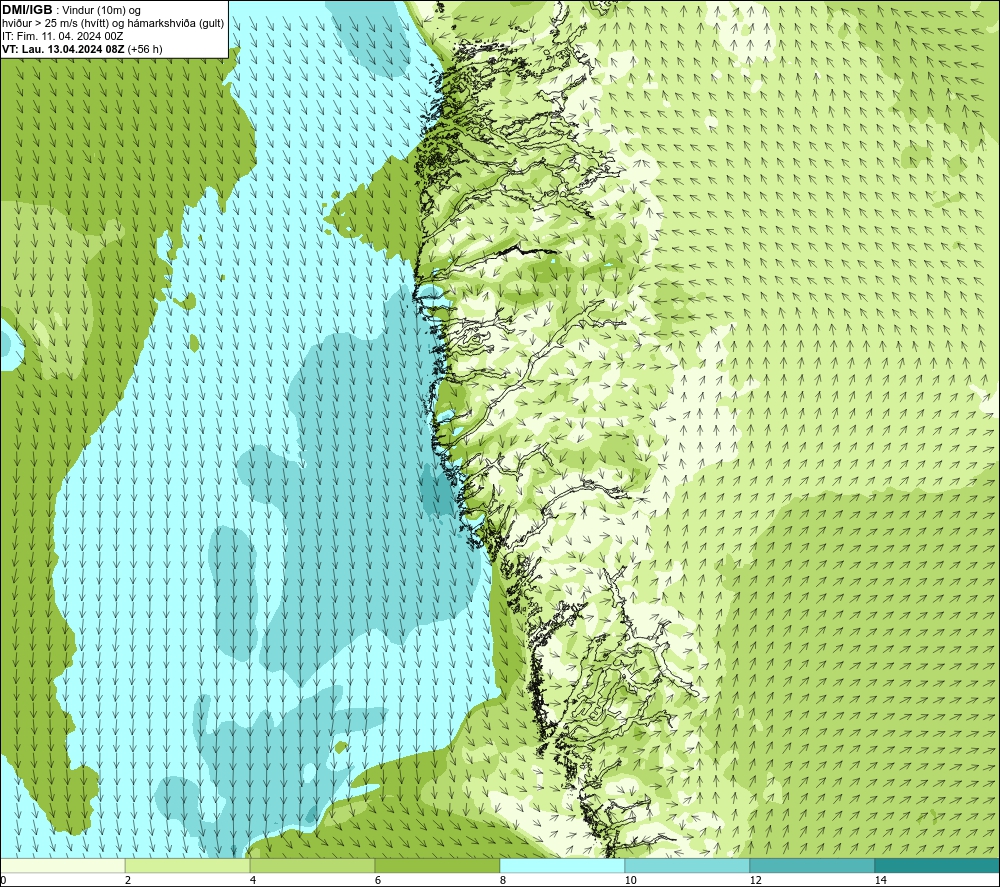Click the legend label '4'

coord(253,881)
